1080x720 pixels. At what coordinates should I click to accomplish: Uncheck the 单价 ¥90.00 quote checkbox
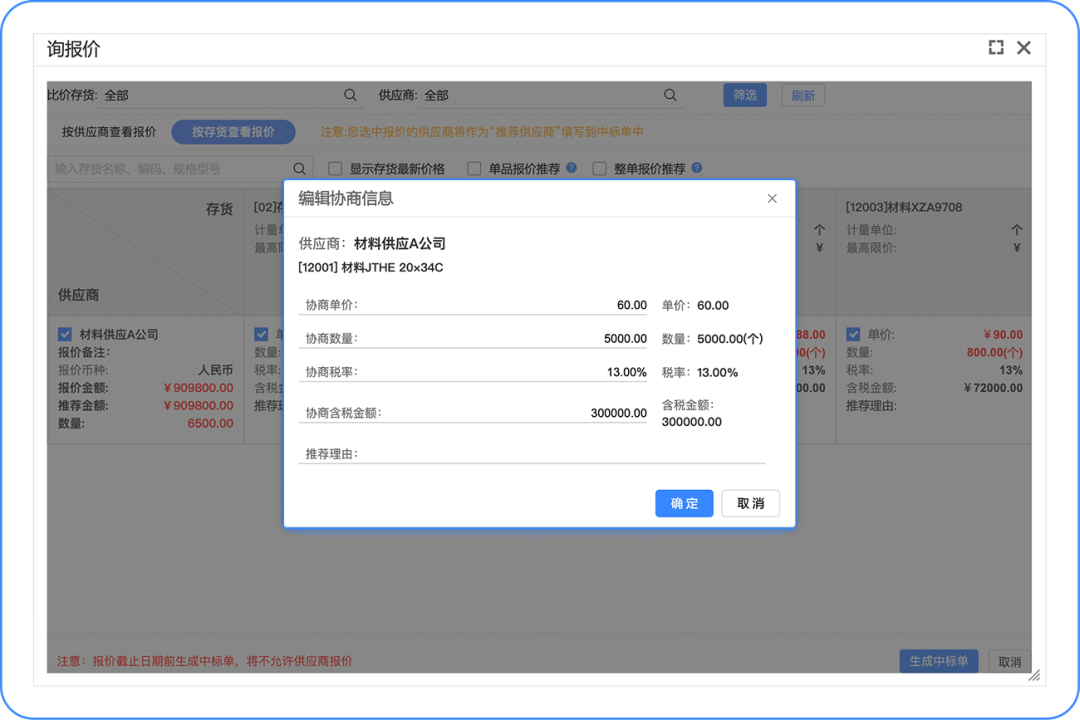(x=853, y=334)
